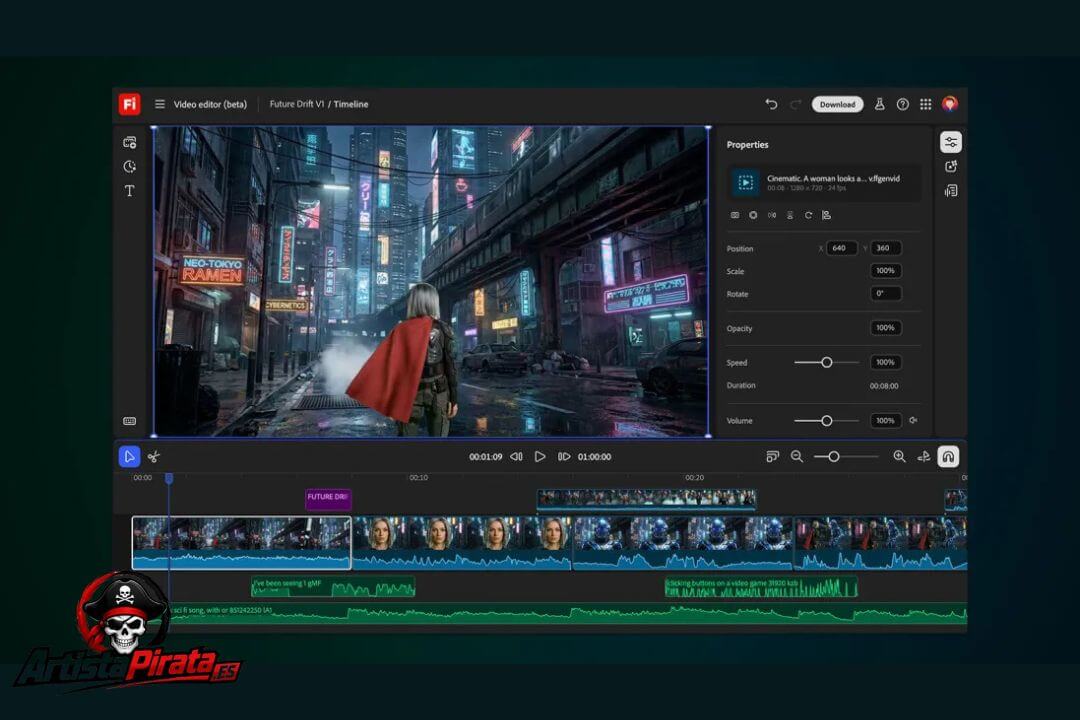Click the fit timeline icon next to zoom in

tap(924, 457)
